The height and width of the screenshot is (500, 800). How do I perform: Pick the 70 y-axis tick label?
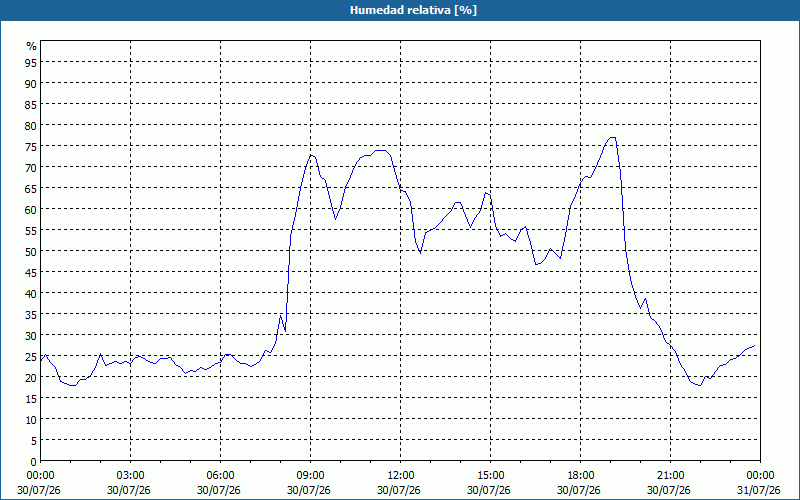click(31, 167)
